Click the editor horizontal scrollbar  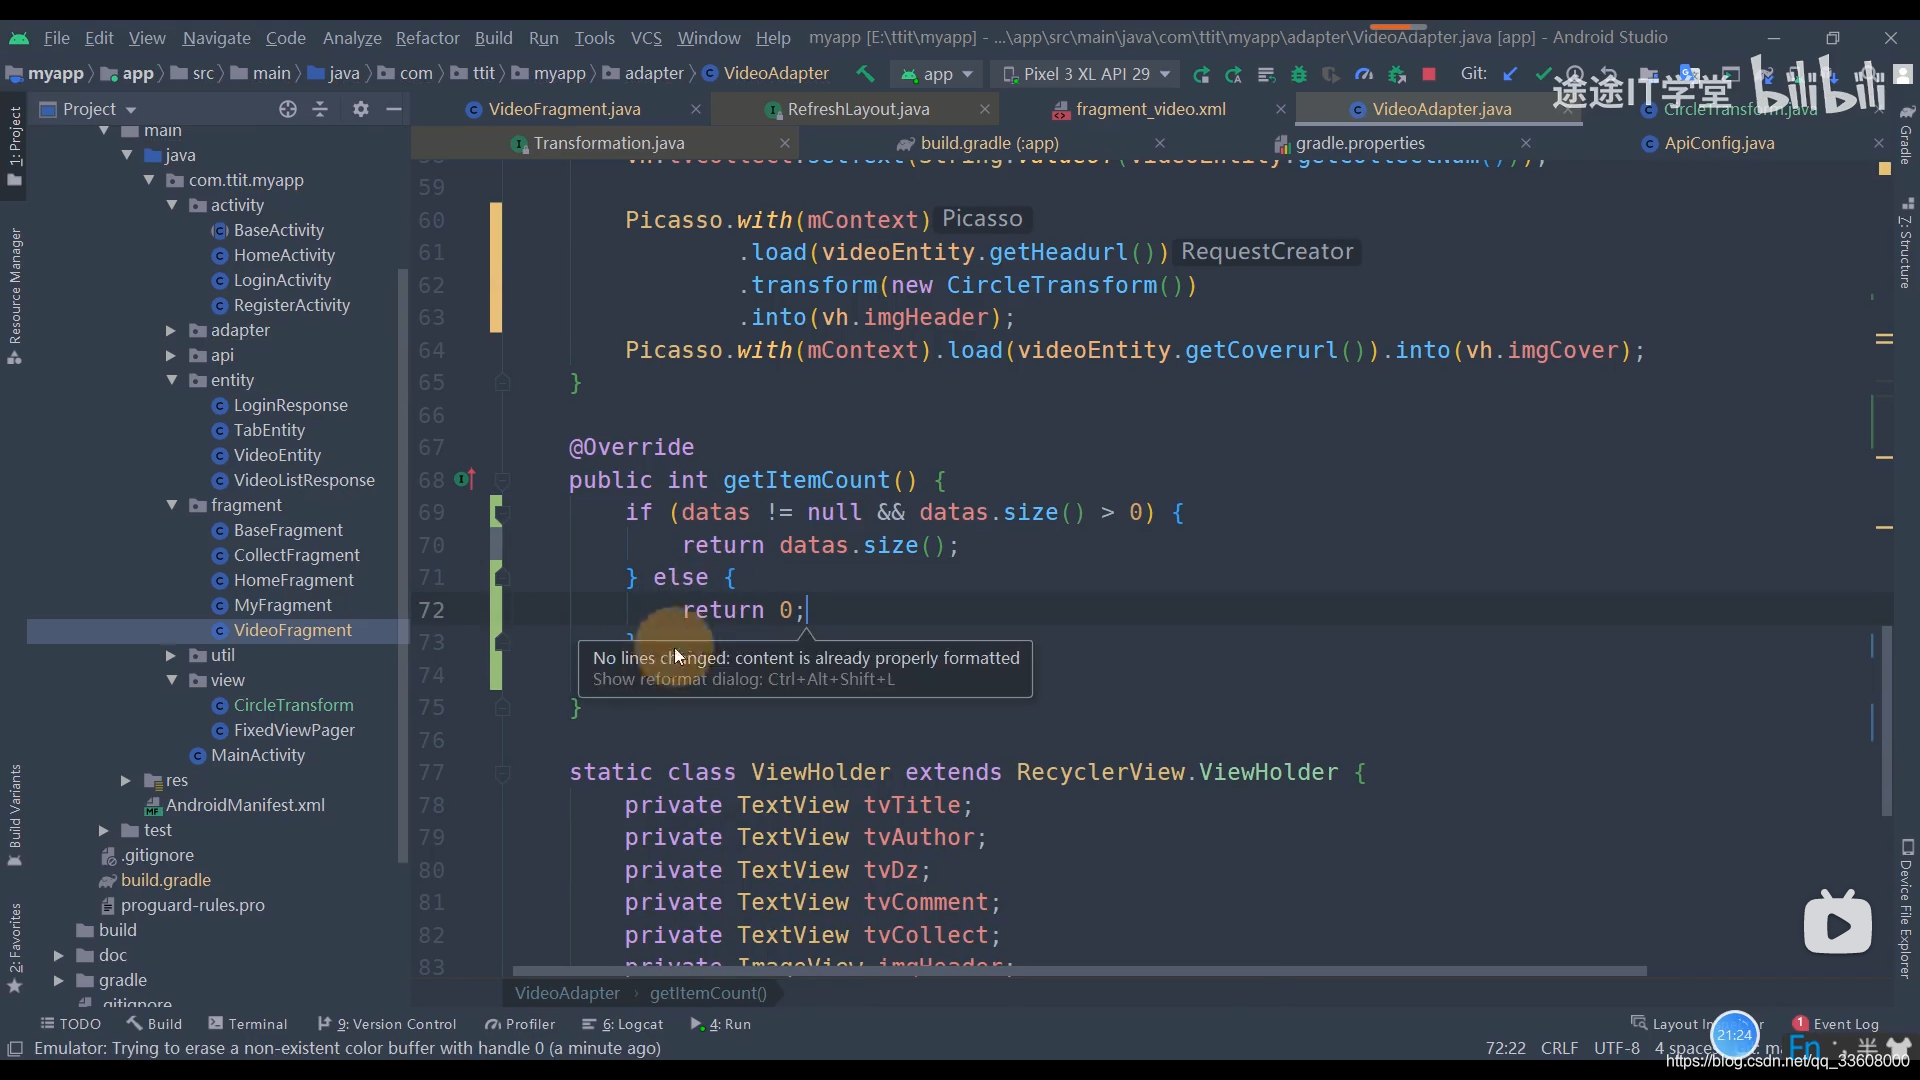(x=1080, y=971)
